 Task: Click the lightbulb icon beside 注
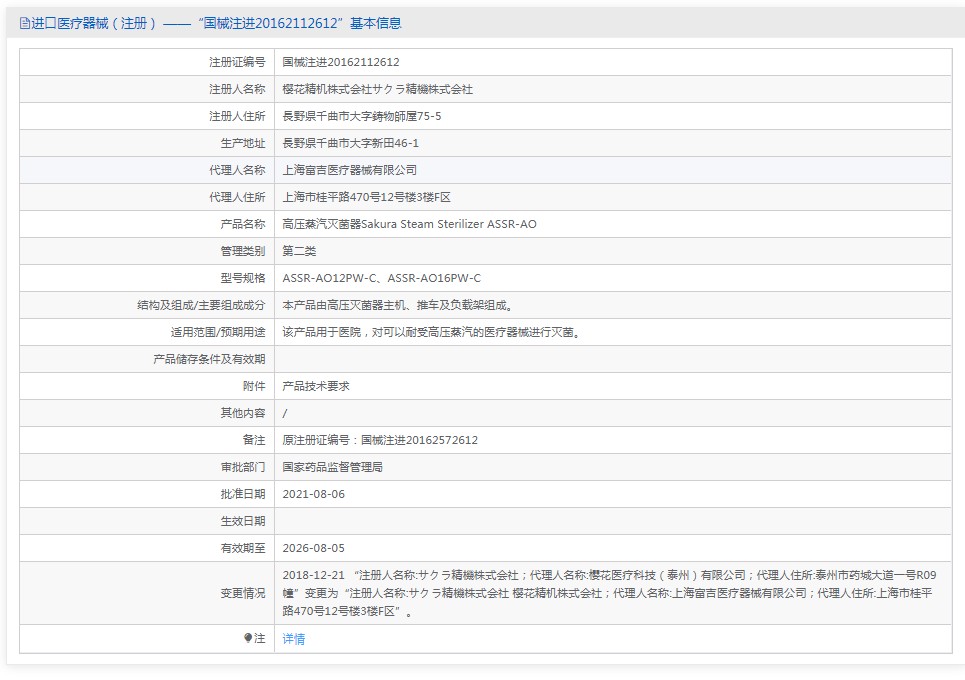tap(247, 638)
